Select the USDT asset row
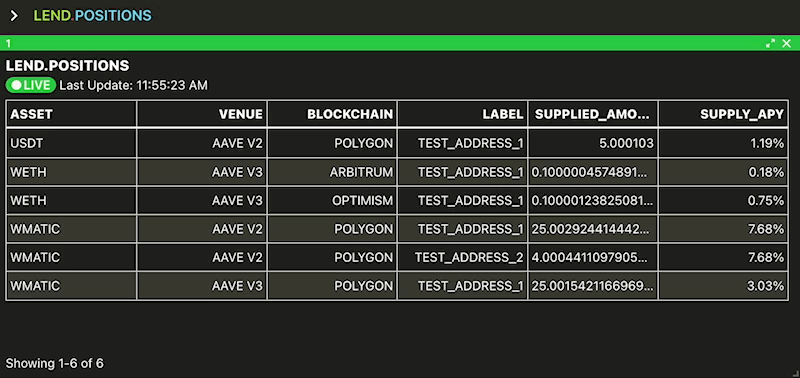This screenshot has width=800, height=378. pyautogui.click(x=397, y=143)
